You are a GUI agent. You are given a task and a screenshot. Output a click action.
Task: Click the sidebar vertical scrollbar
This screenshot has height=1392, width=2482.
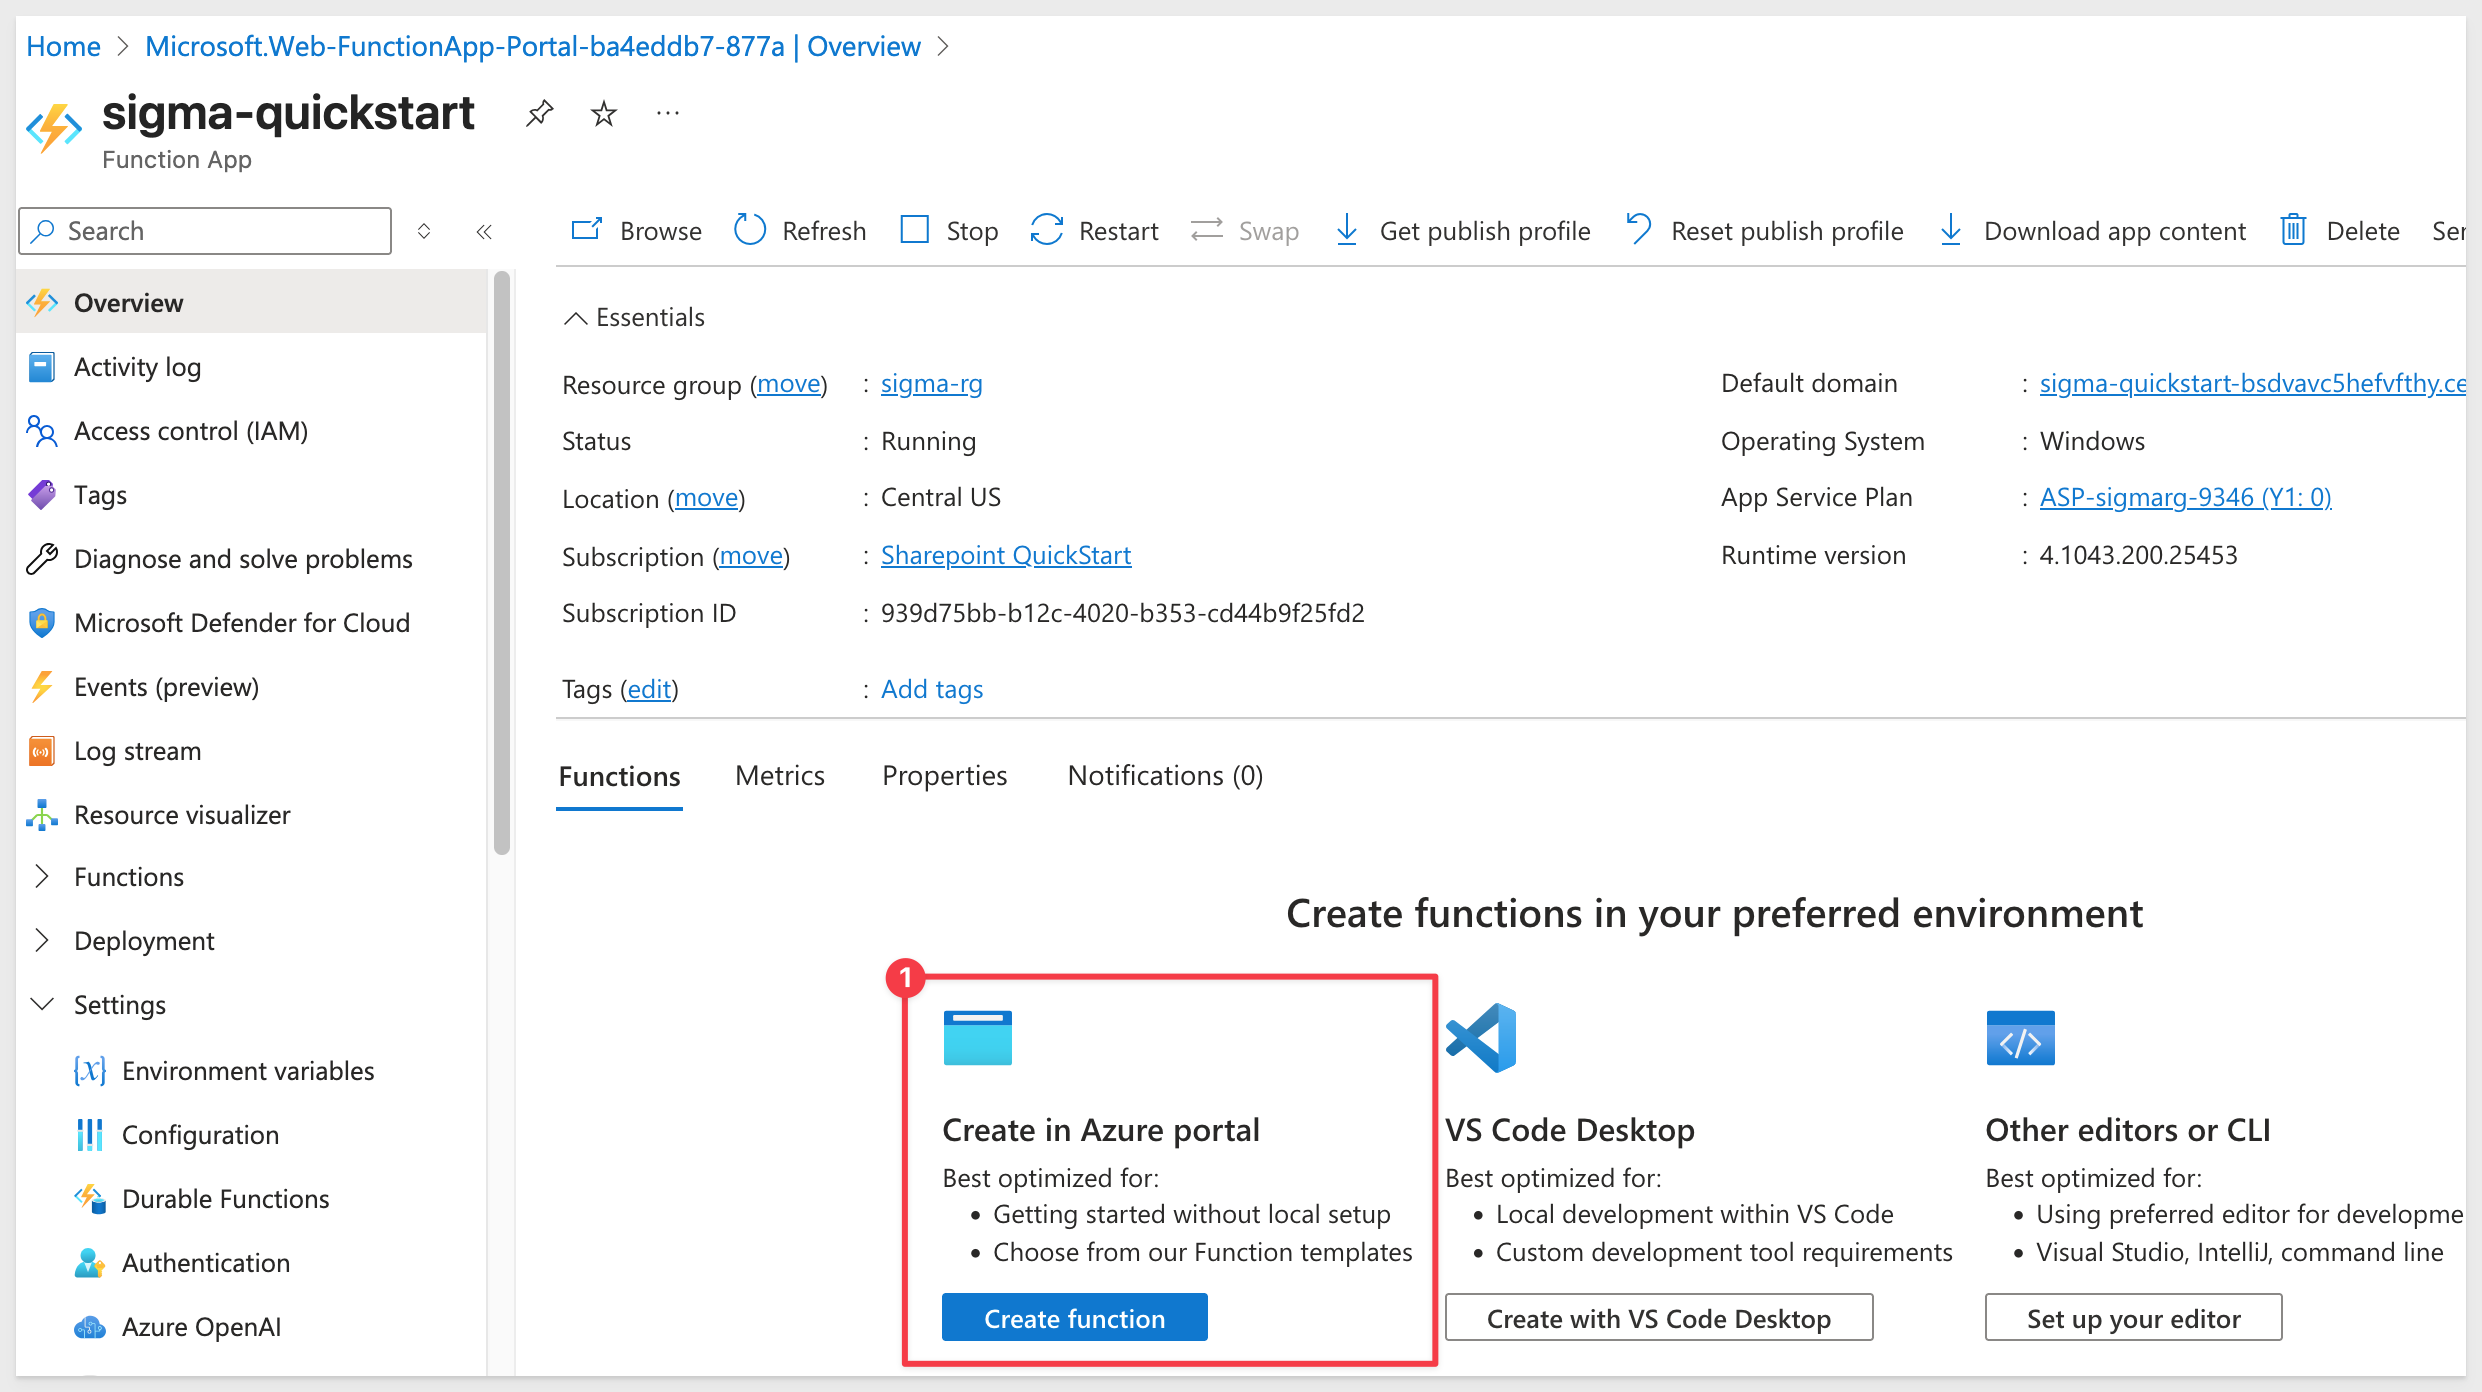tap(502, 564)
